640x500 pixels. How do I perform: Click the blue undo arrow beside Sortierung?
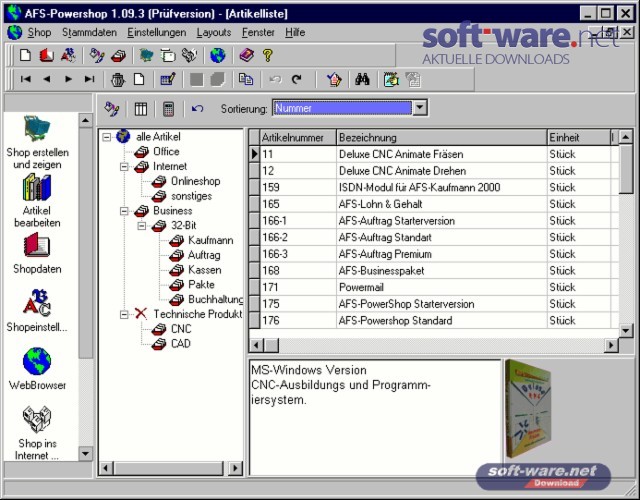tap(198, 109)
